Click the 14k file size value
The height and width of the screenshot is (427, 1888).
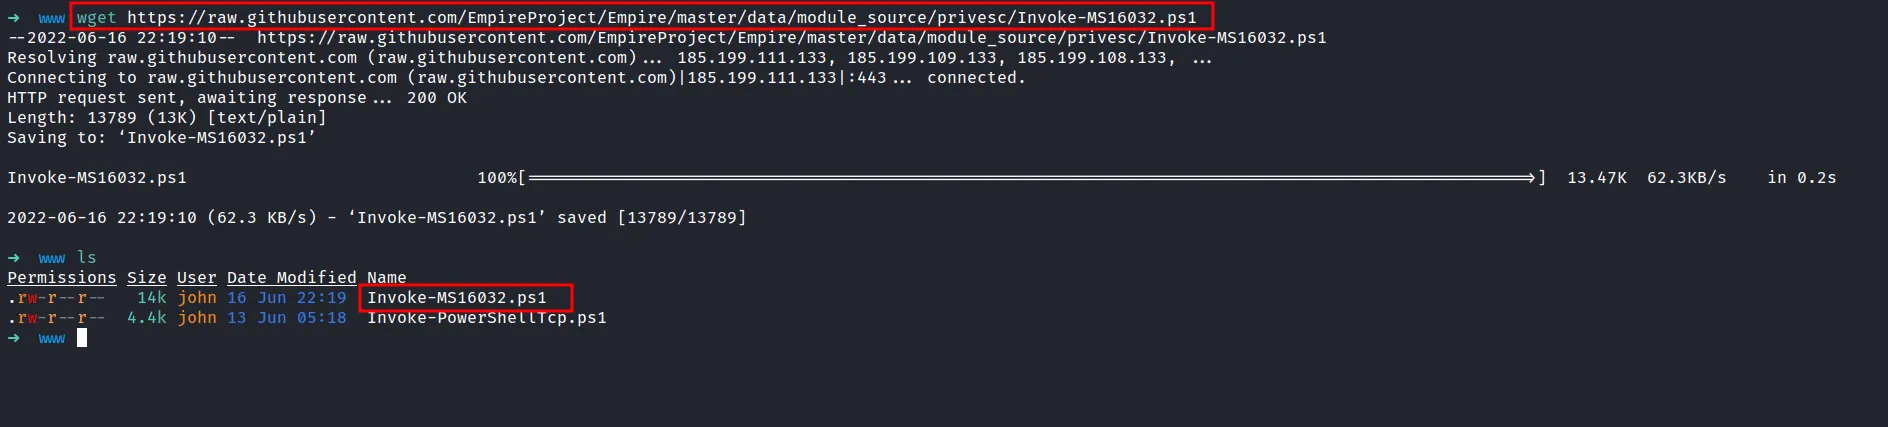tap(152, 298)
